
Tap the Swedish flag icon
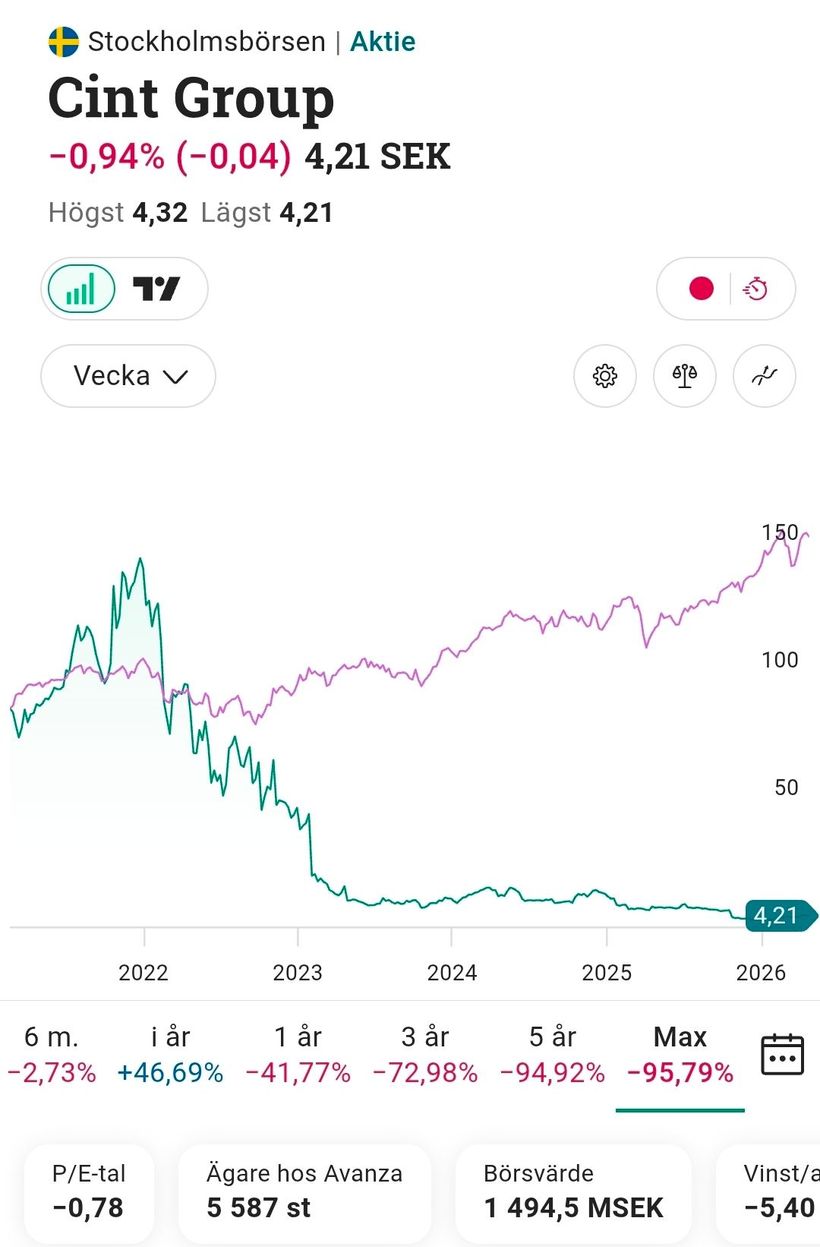coord(63,42)
